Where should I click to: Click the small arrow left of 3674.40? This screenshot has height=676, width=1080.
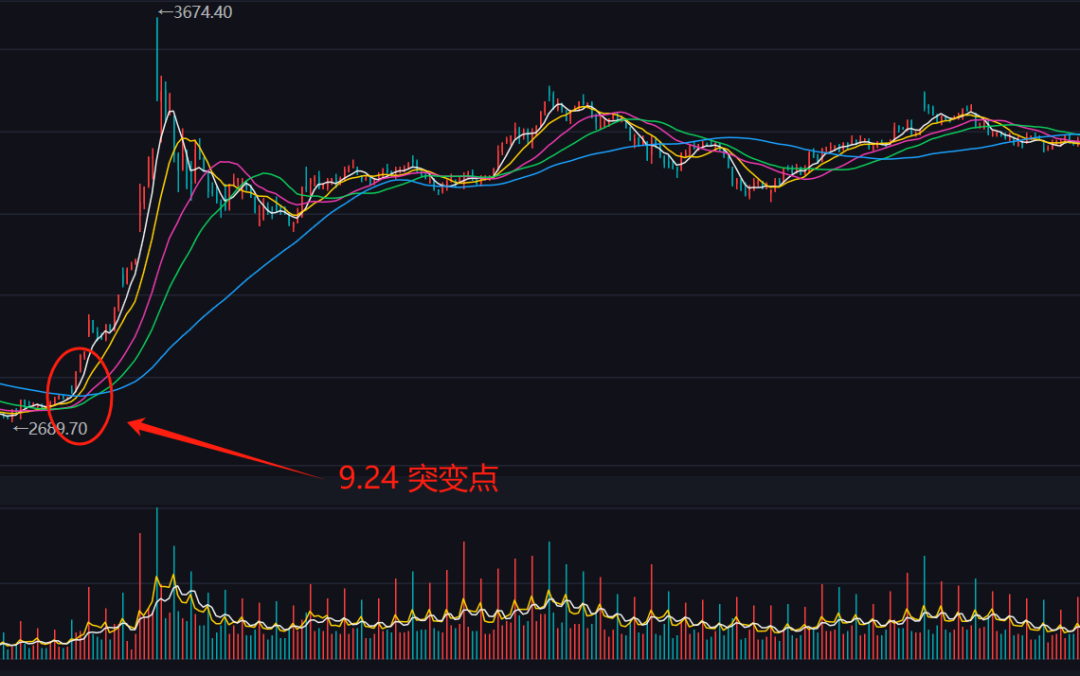tap(165, 12)
